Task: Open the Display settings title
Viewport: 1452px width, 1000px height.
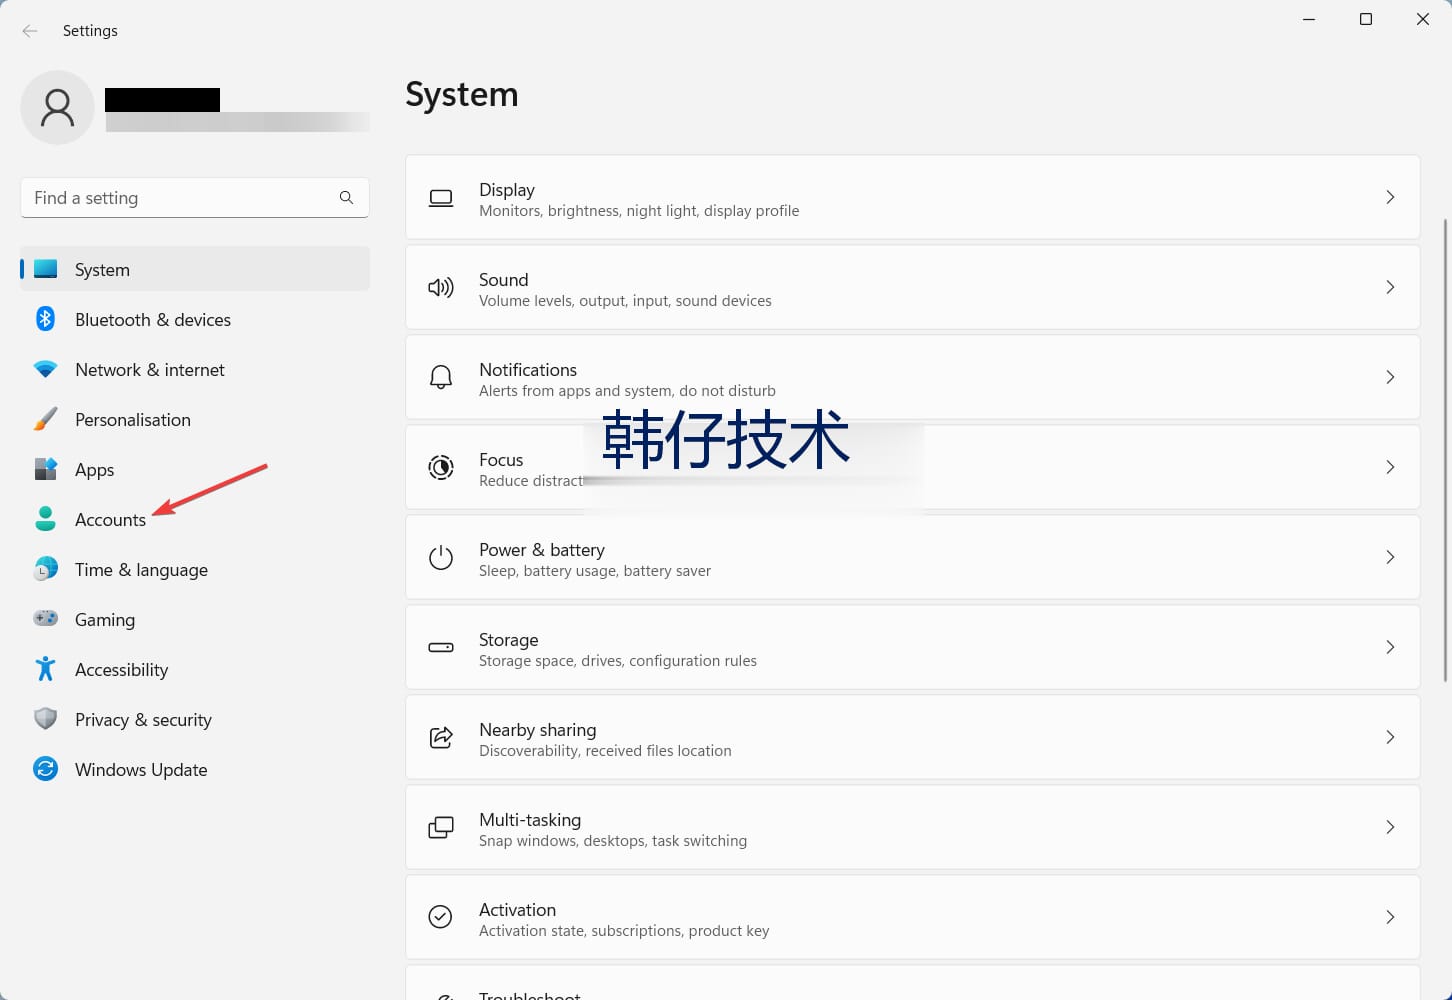Action: (x=507, y=190)
